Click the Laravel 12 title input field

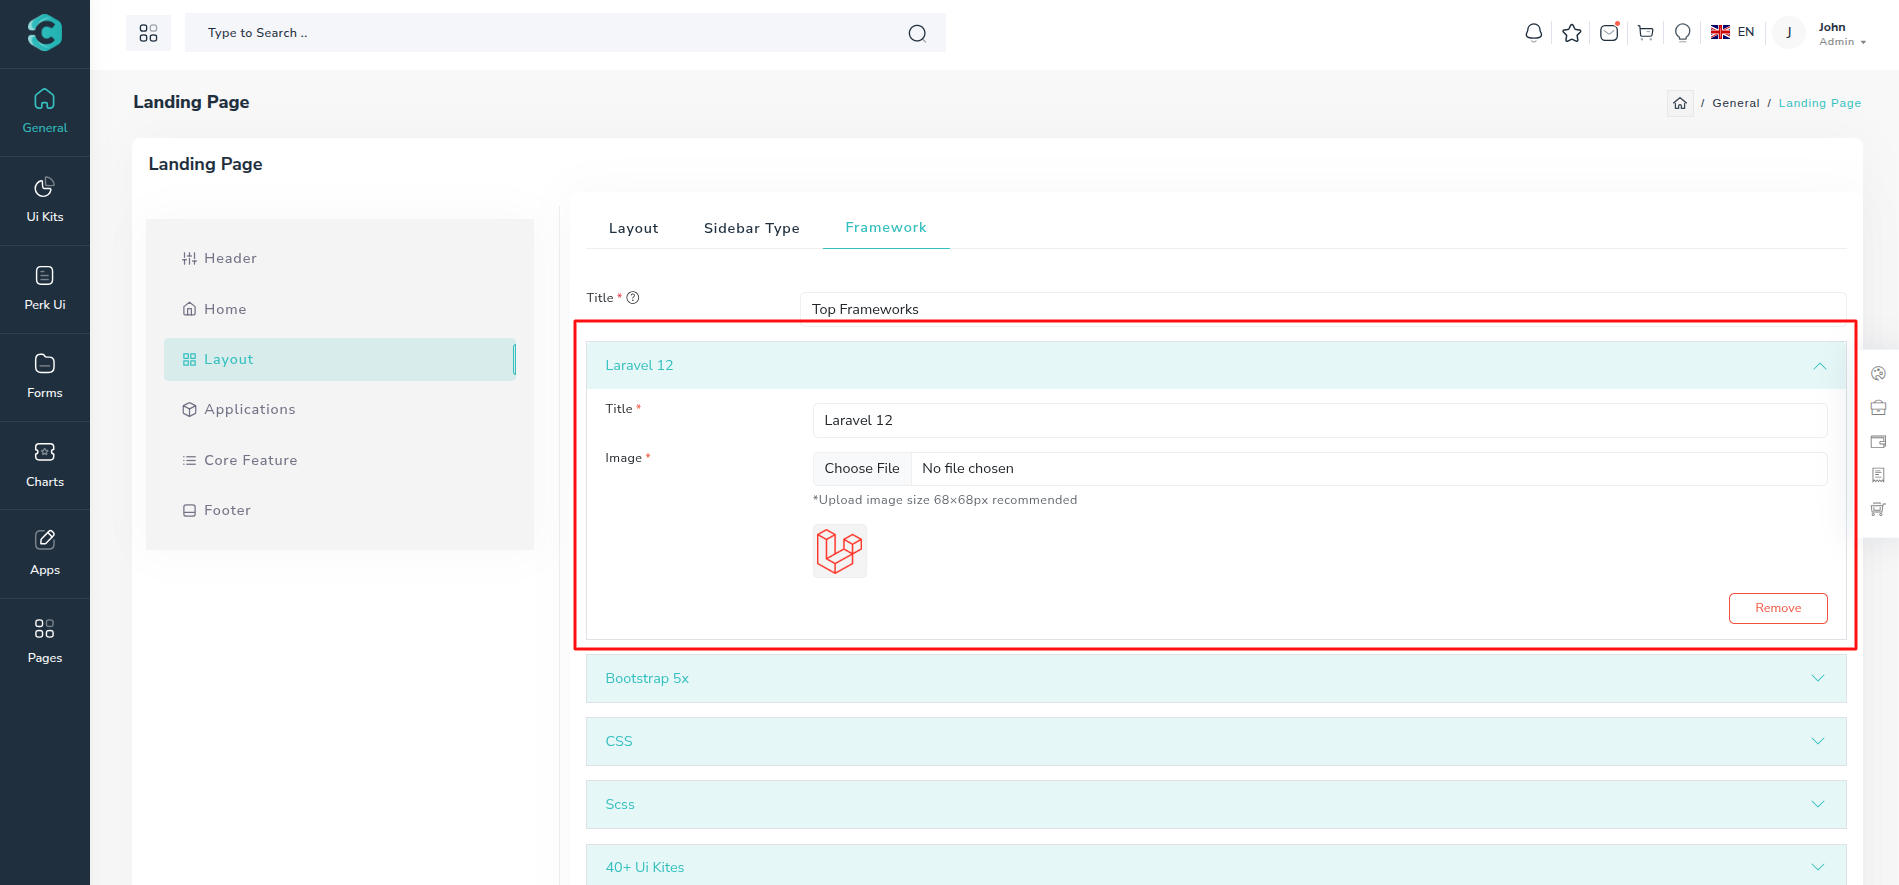pos(1319,420)
